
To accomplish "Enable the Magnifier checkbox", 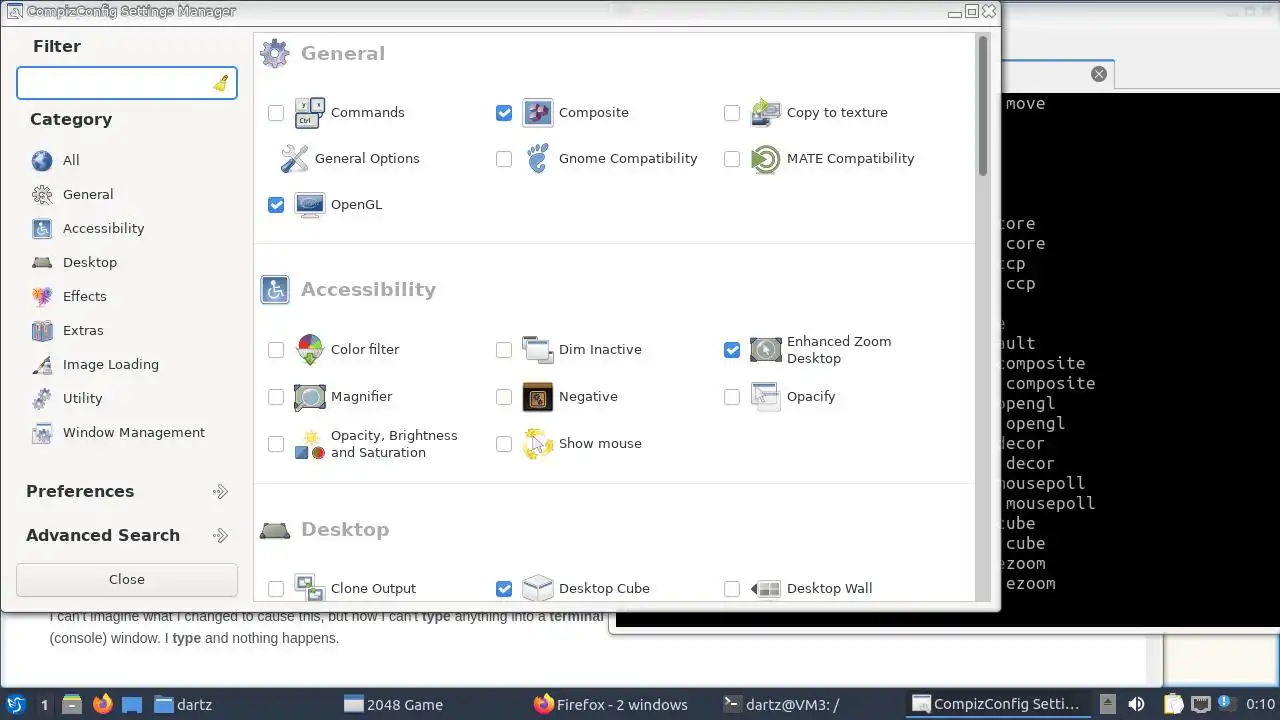I will [x=276, y=397].
